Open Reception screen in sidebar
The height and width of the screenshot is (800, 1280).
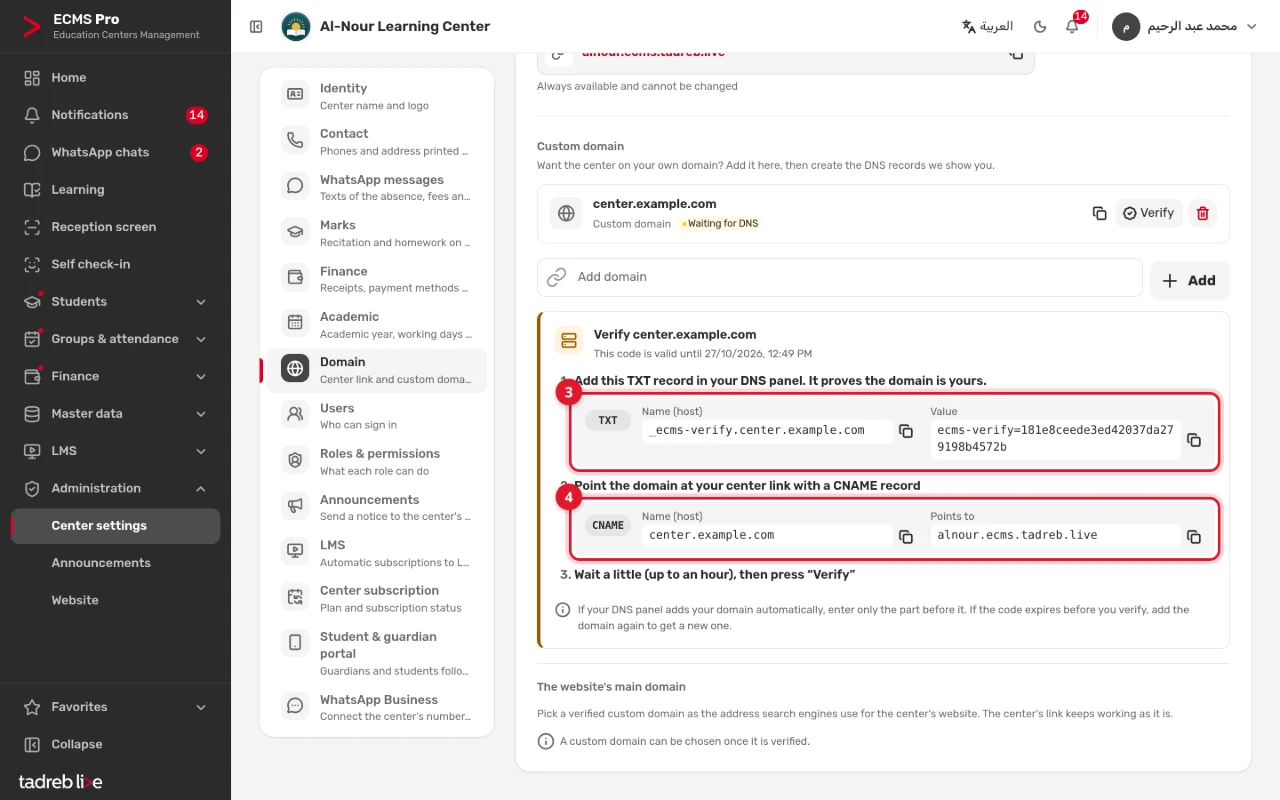(115, 227)
